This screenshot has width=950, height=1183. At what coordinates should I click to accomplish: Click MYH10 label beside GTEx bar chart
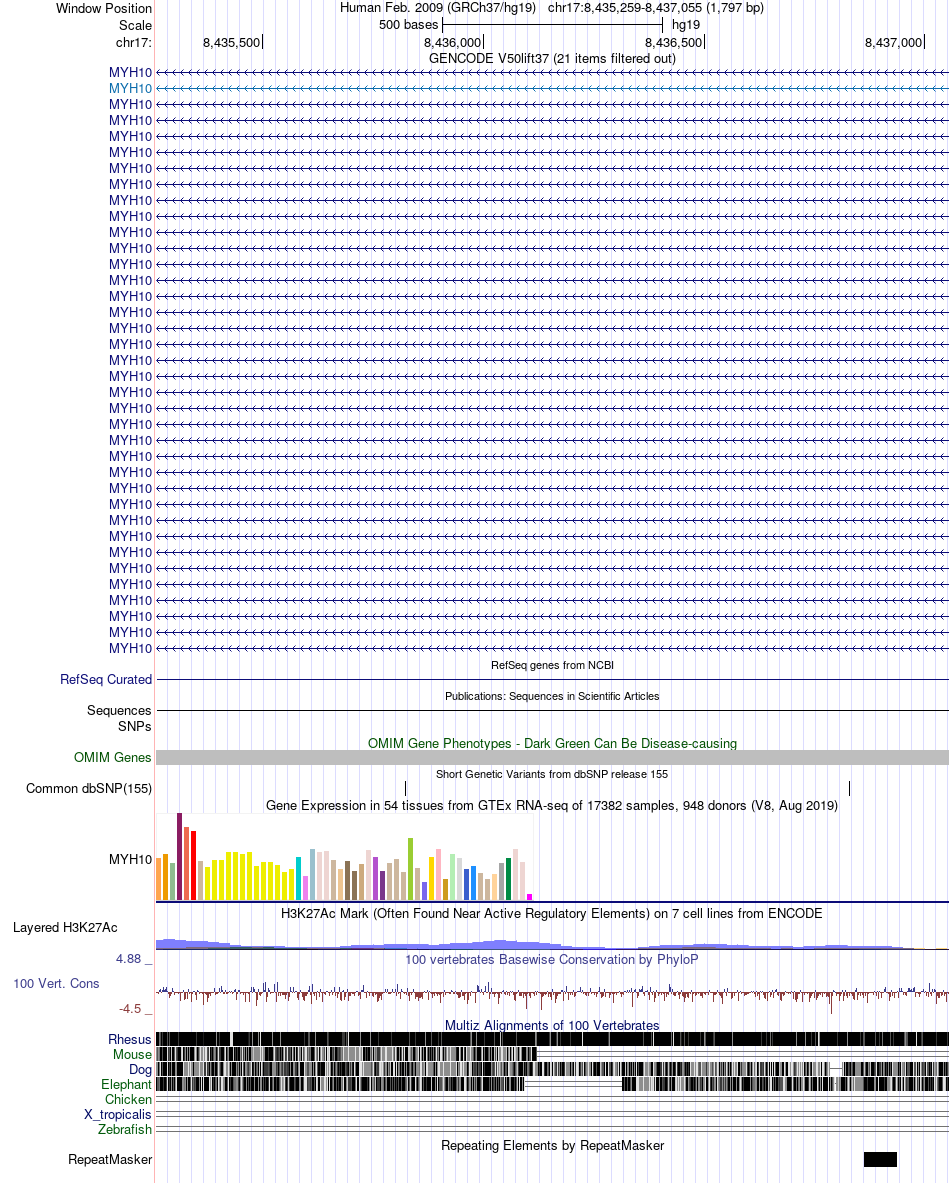pos(130,859)
